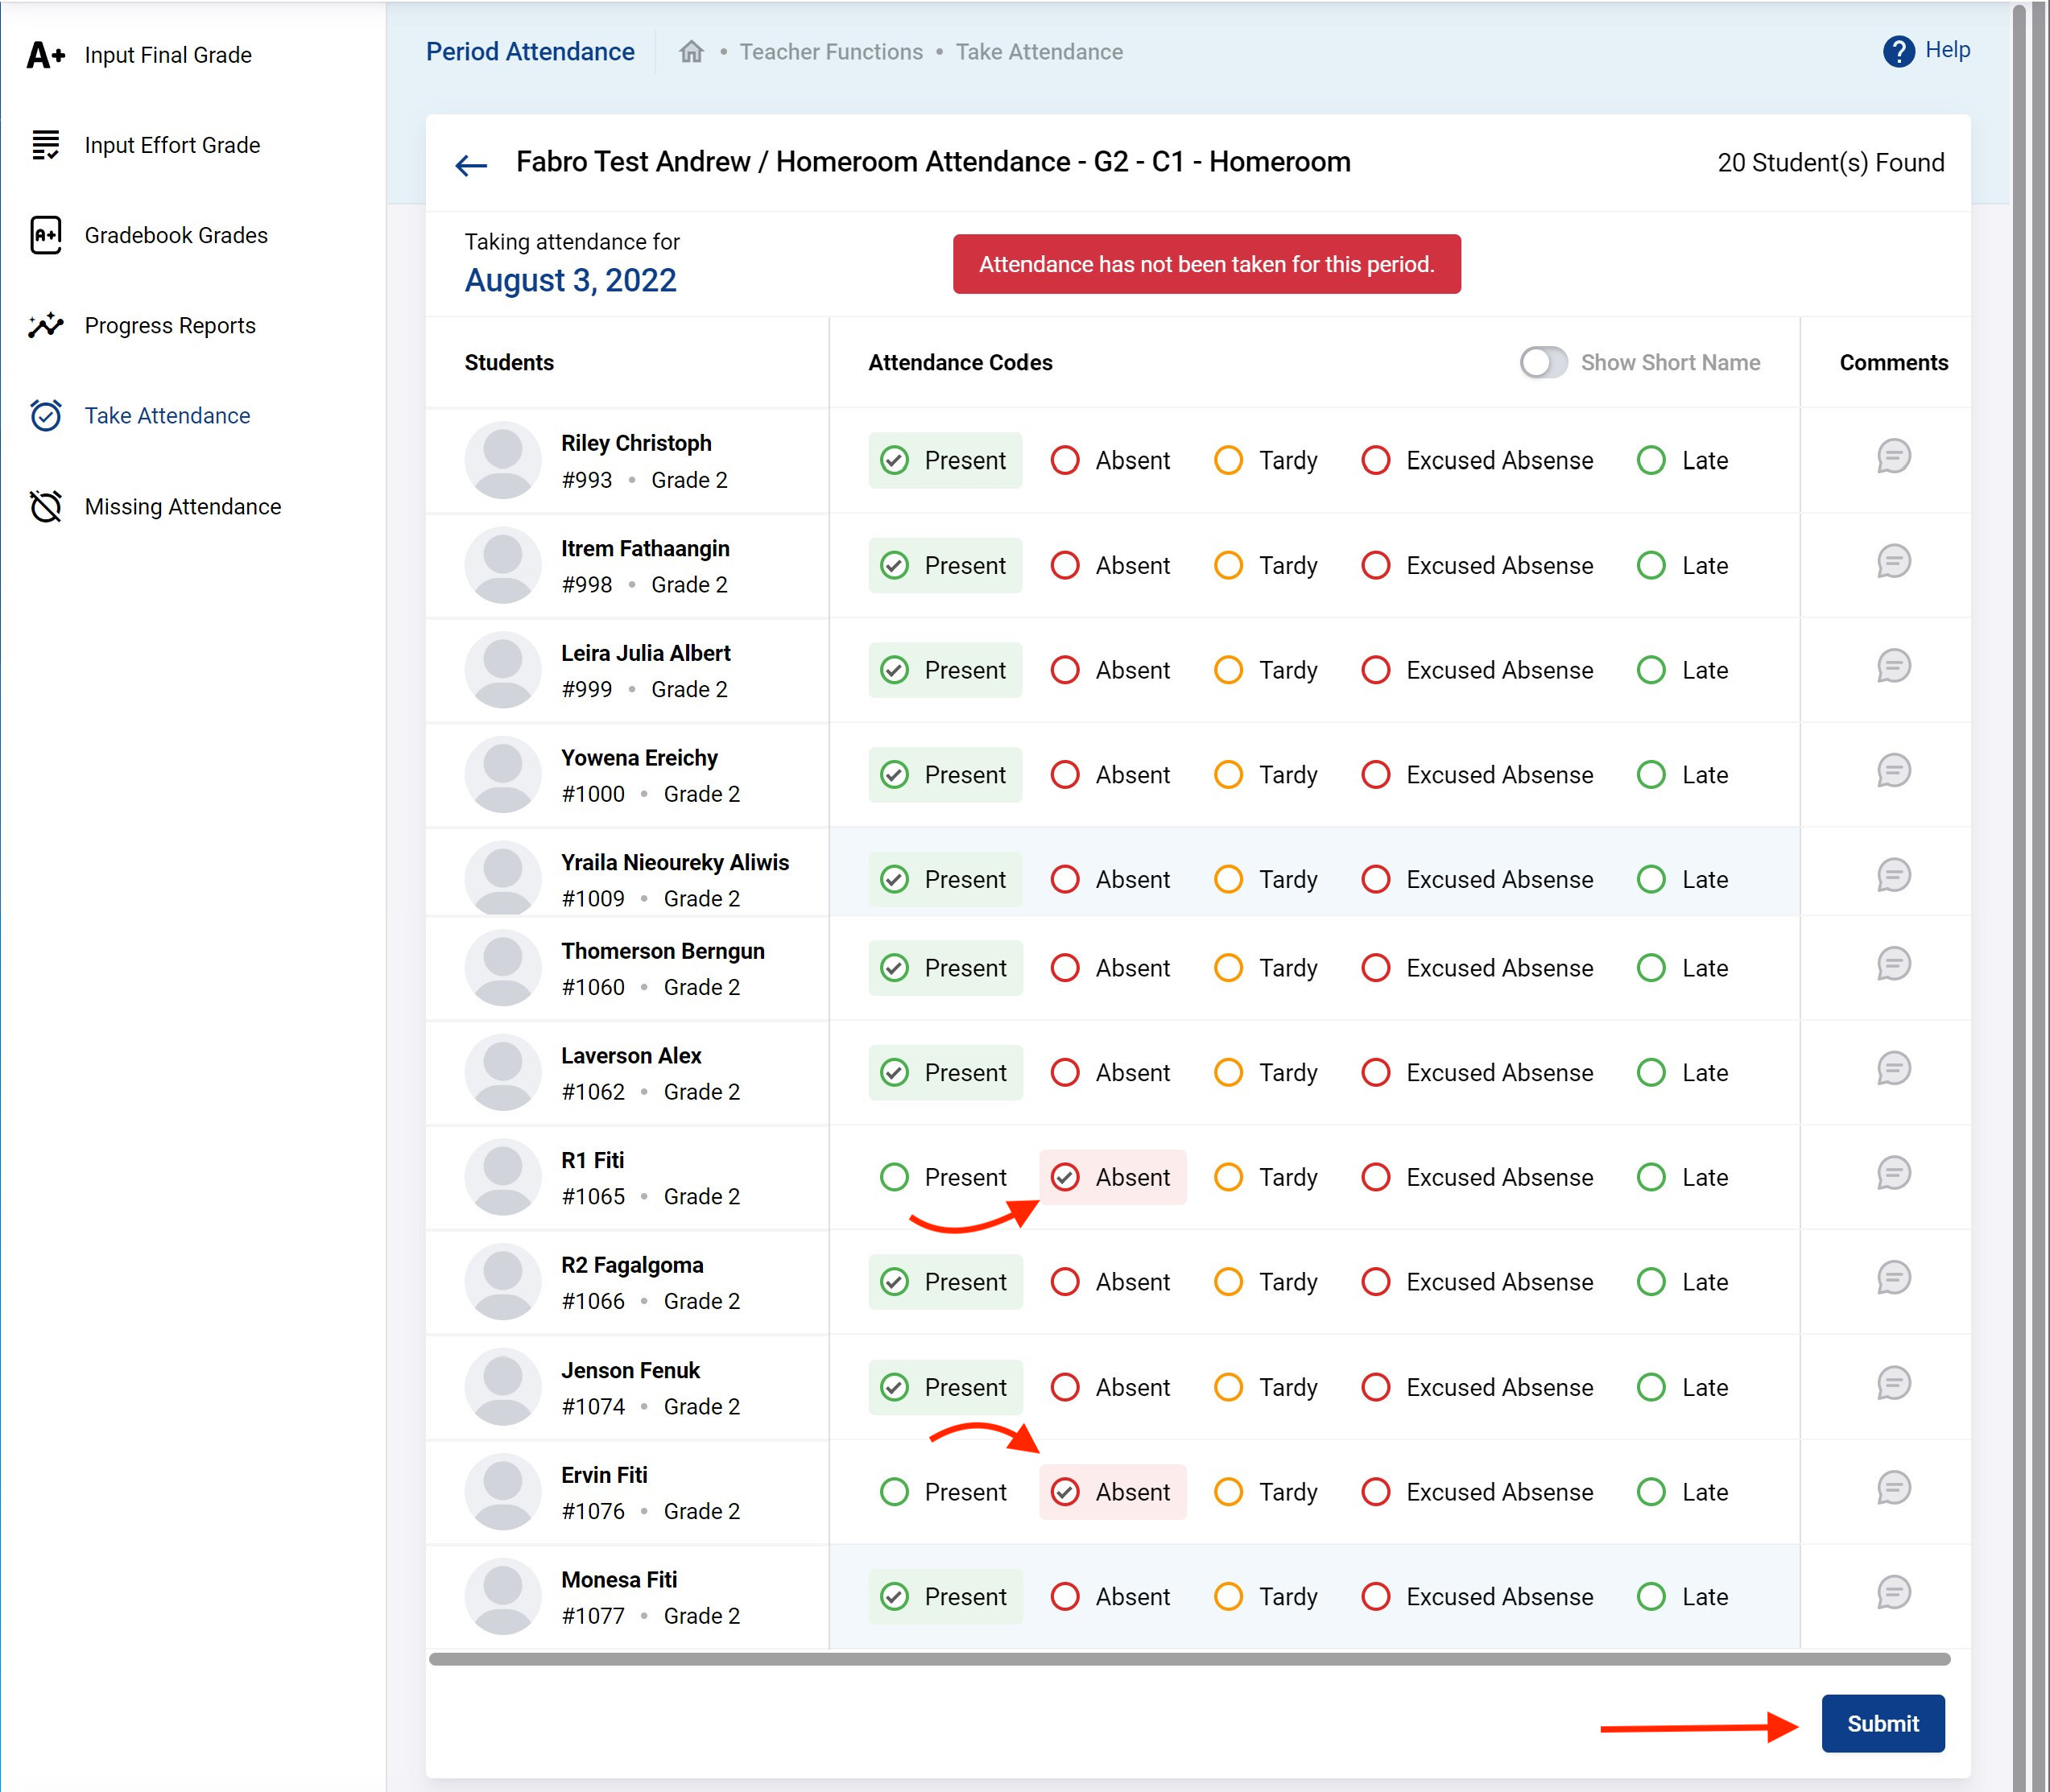Open Gradebook Grades in the sidebar
The image size is (2050, 1792).
[176, 236]
